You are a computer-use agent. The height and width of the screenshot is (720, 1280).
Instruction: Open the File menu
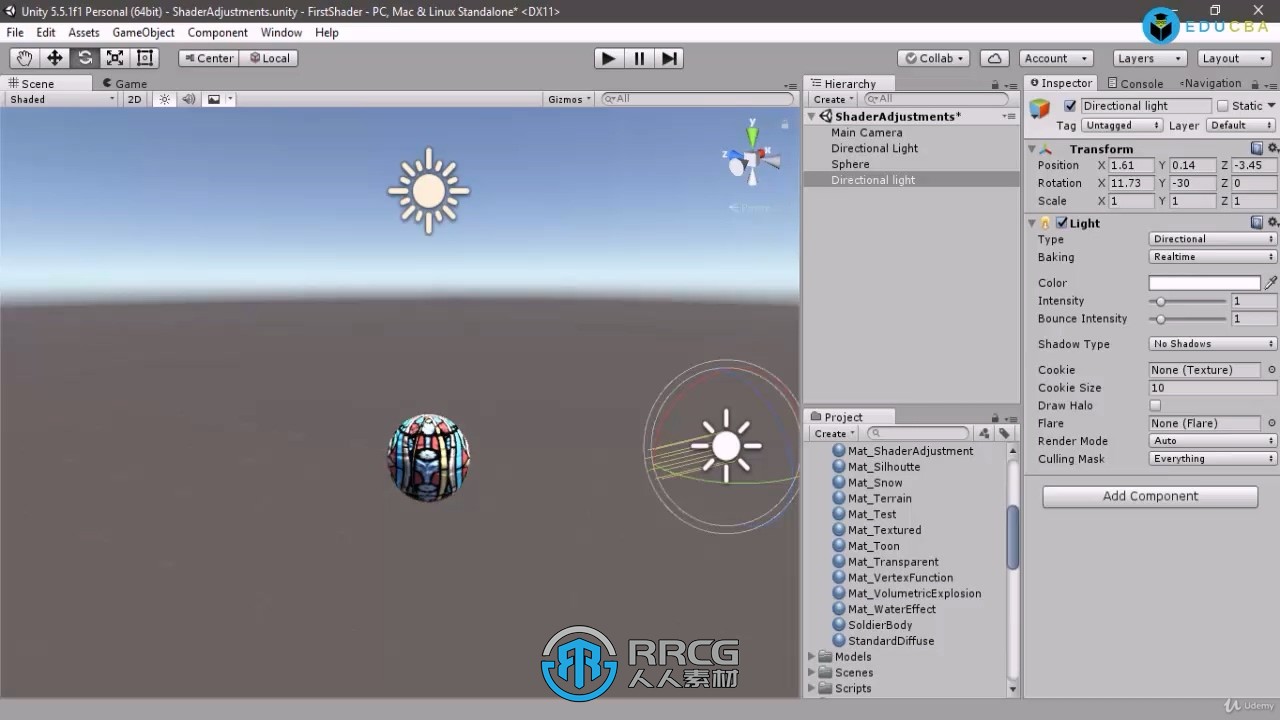point(15,33)
